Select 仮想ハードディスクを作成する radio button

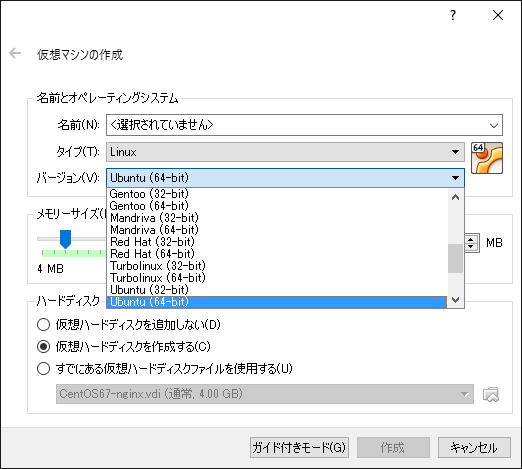coord(43,347)
